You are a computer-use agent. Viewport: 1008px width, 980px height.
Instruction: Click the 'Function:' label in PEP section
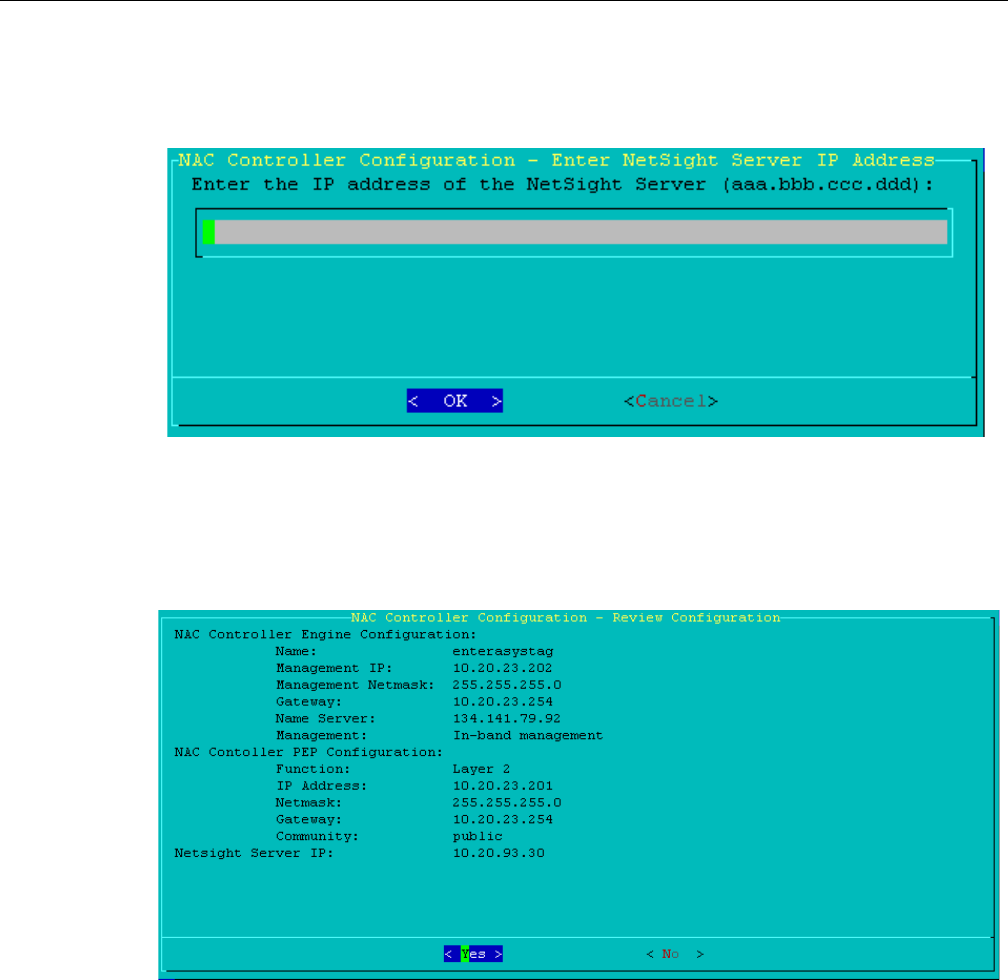(x=313, y=769)
